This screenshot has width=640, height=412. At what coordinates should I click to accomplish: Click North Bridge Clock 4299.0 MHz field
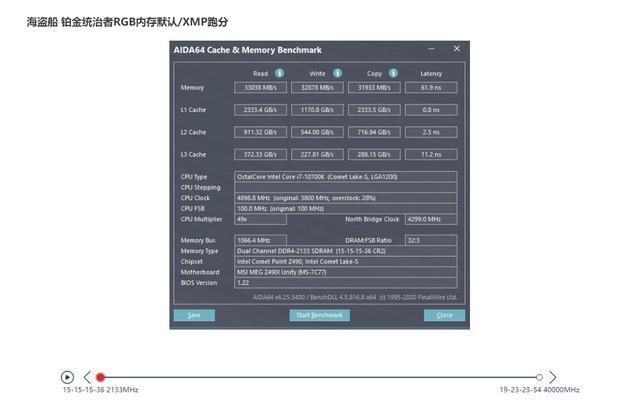tap(431, 219)
